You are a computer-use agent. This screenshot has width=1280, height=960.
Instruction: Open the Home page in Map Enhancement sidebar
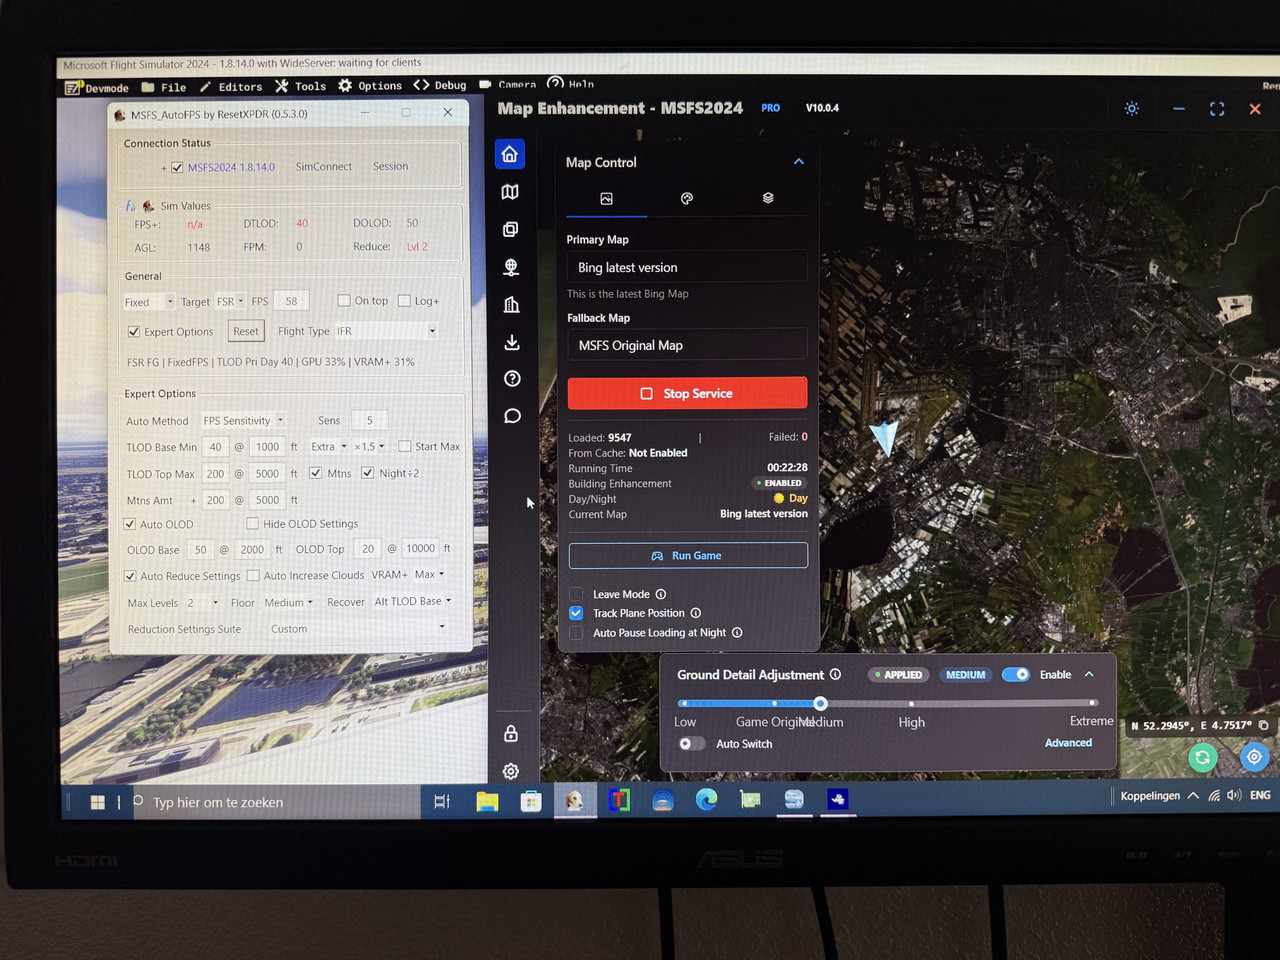[510, 154]
